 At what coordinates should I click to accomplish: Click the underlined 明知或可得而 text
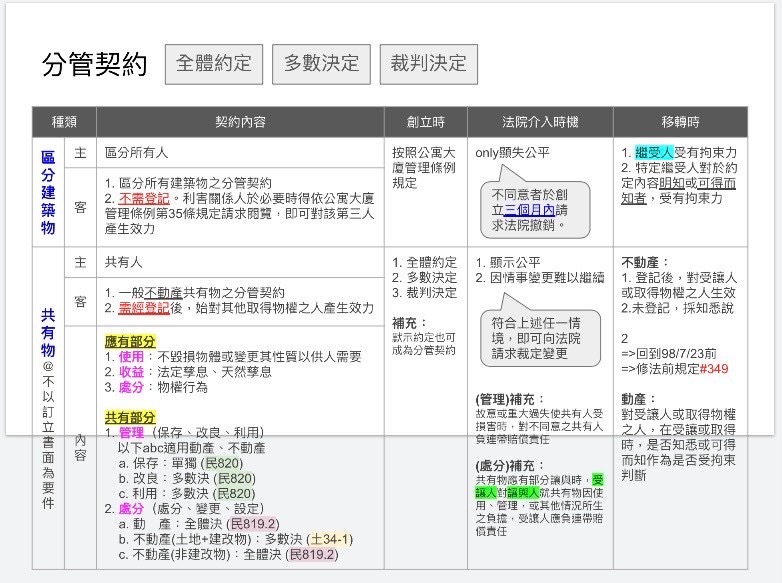point(698,183)
